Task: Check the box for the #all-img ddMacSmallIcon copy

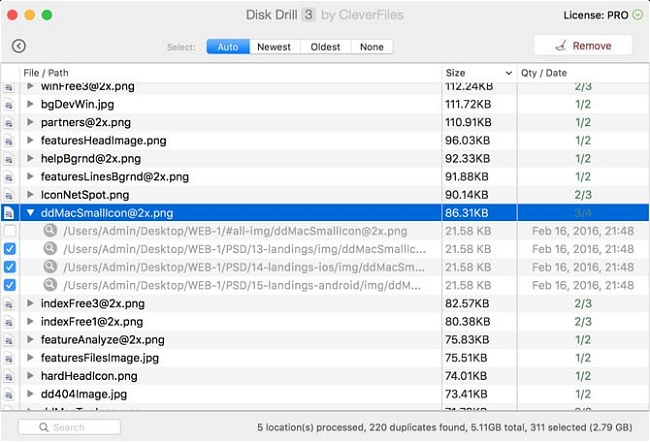Action: [x=10, y=231]
